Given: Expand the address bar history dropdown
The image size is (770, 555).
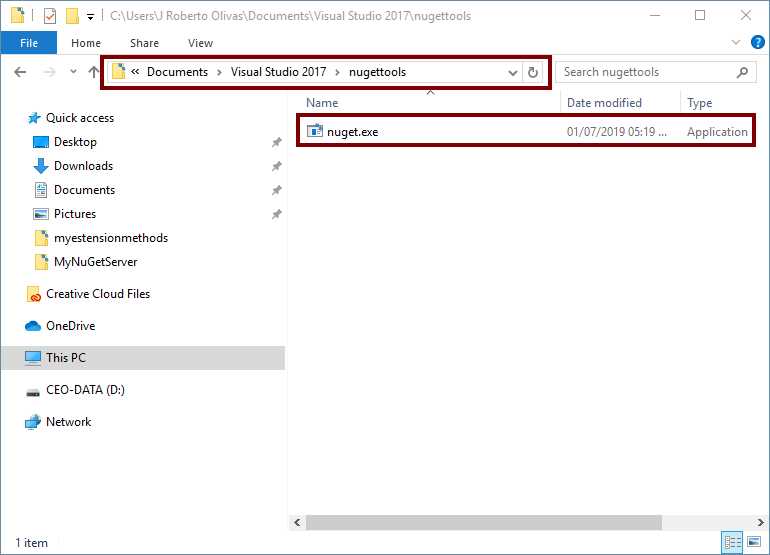Looking at the screenshot, I should pyautogui.click(x=512, y=73).
